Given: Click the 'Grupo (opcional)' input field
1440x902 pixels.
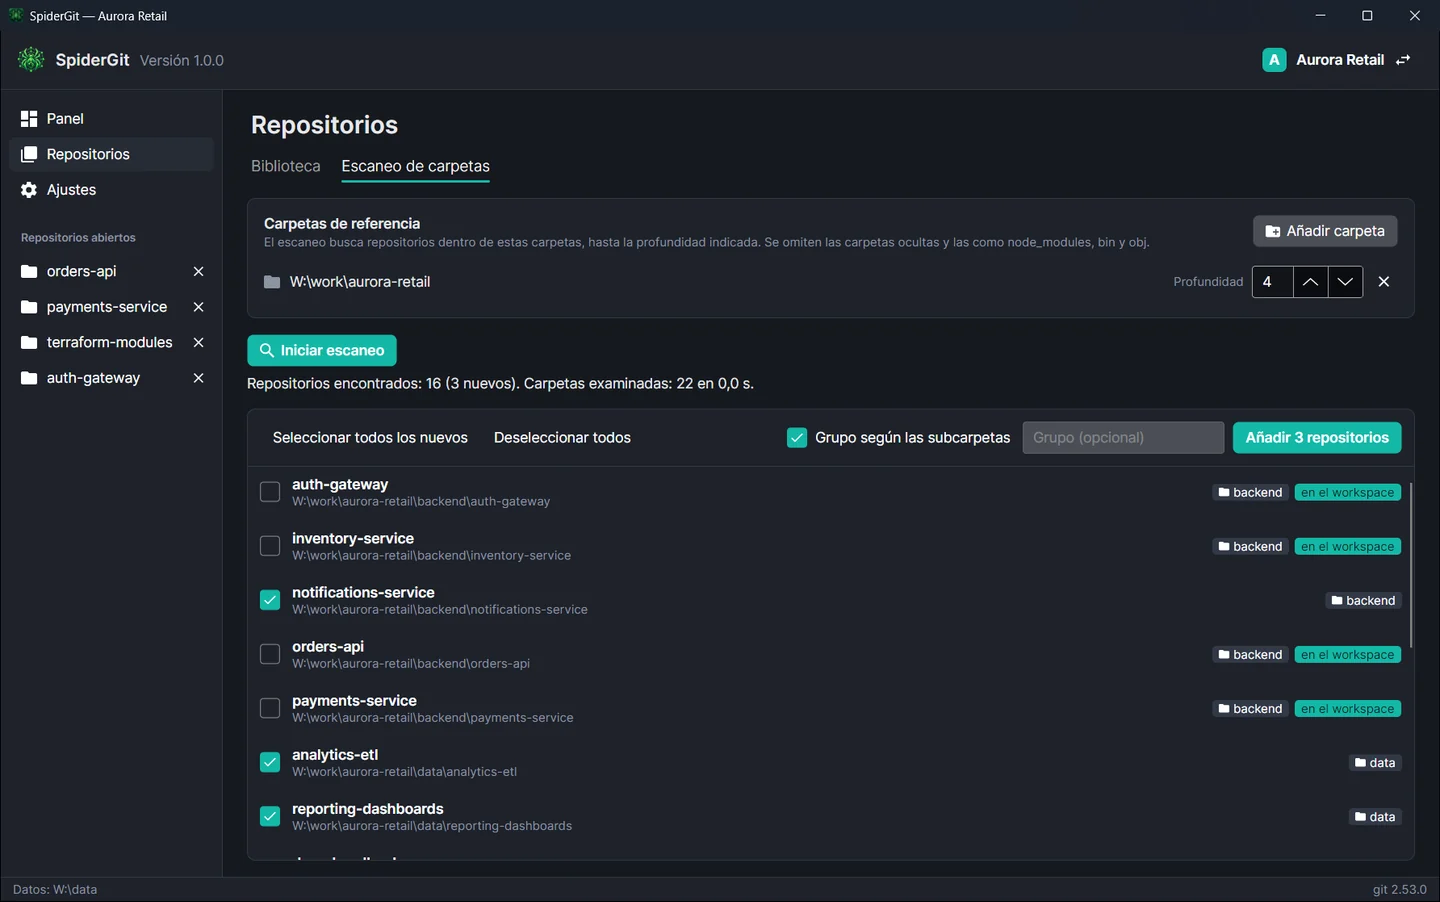Looking at the screenshot, I should pos(1123,438).
